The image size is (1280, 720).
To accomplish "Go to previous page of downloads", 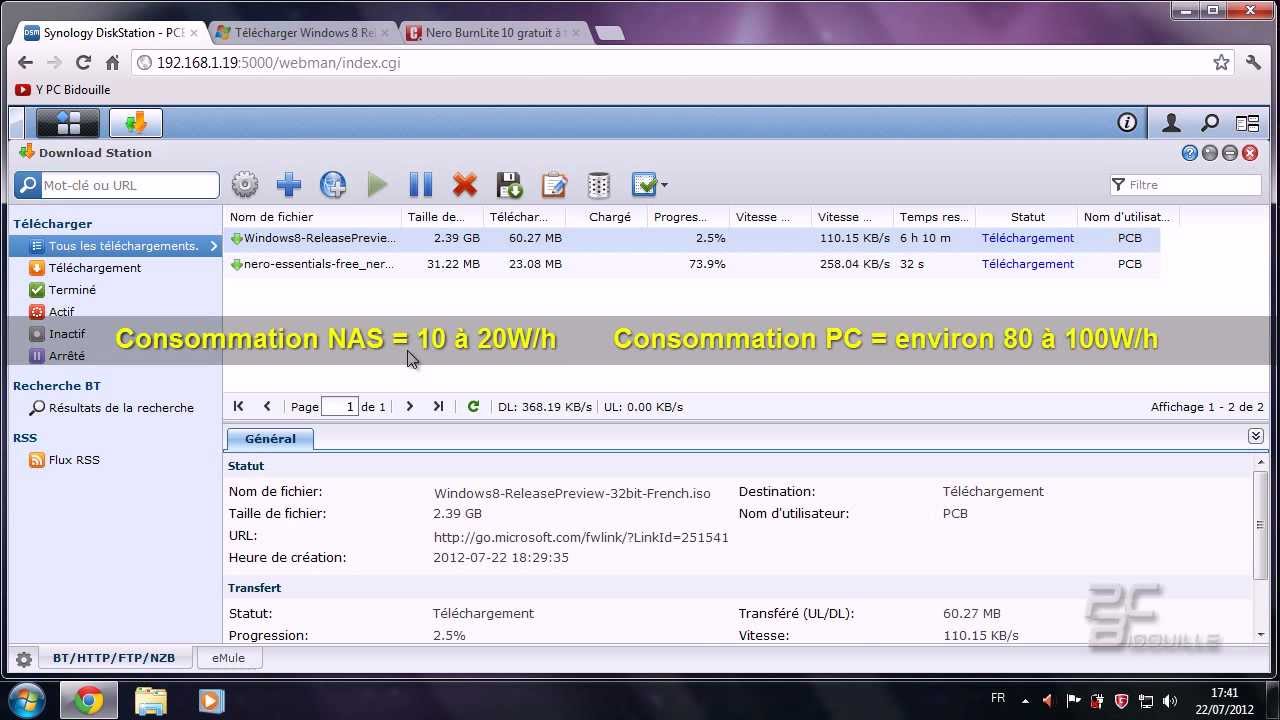I will click(267, 407).
